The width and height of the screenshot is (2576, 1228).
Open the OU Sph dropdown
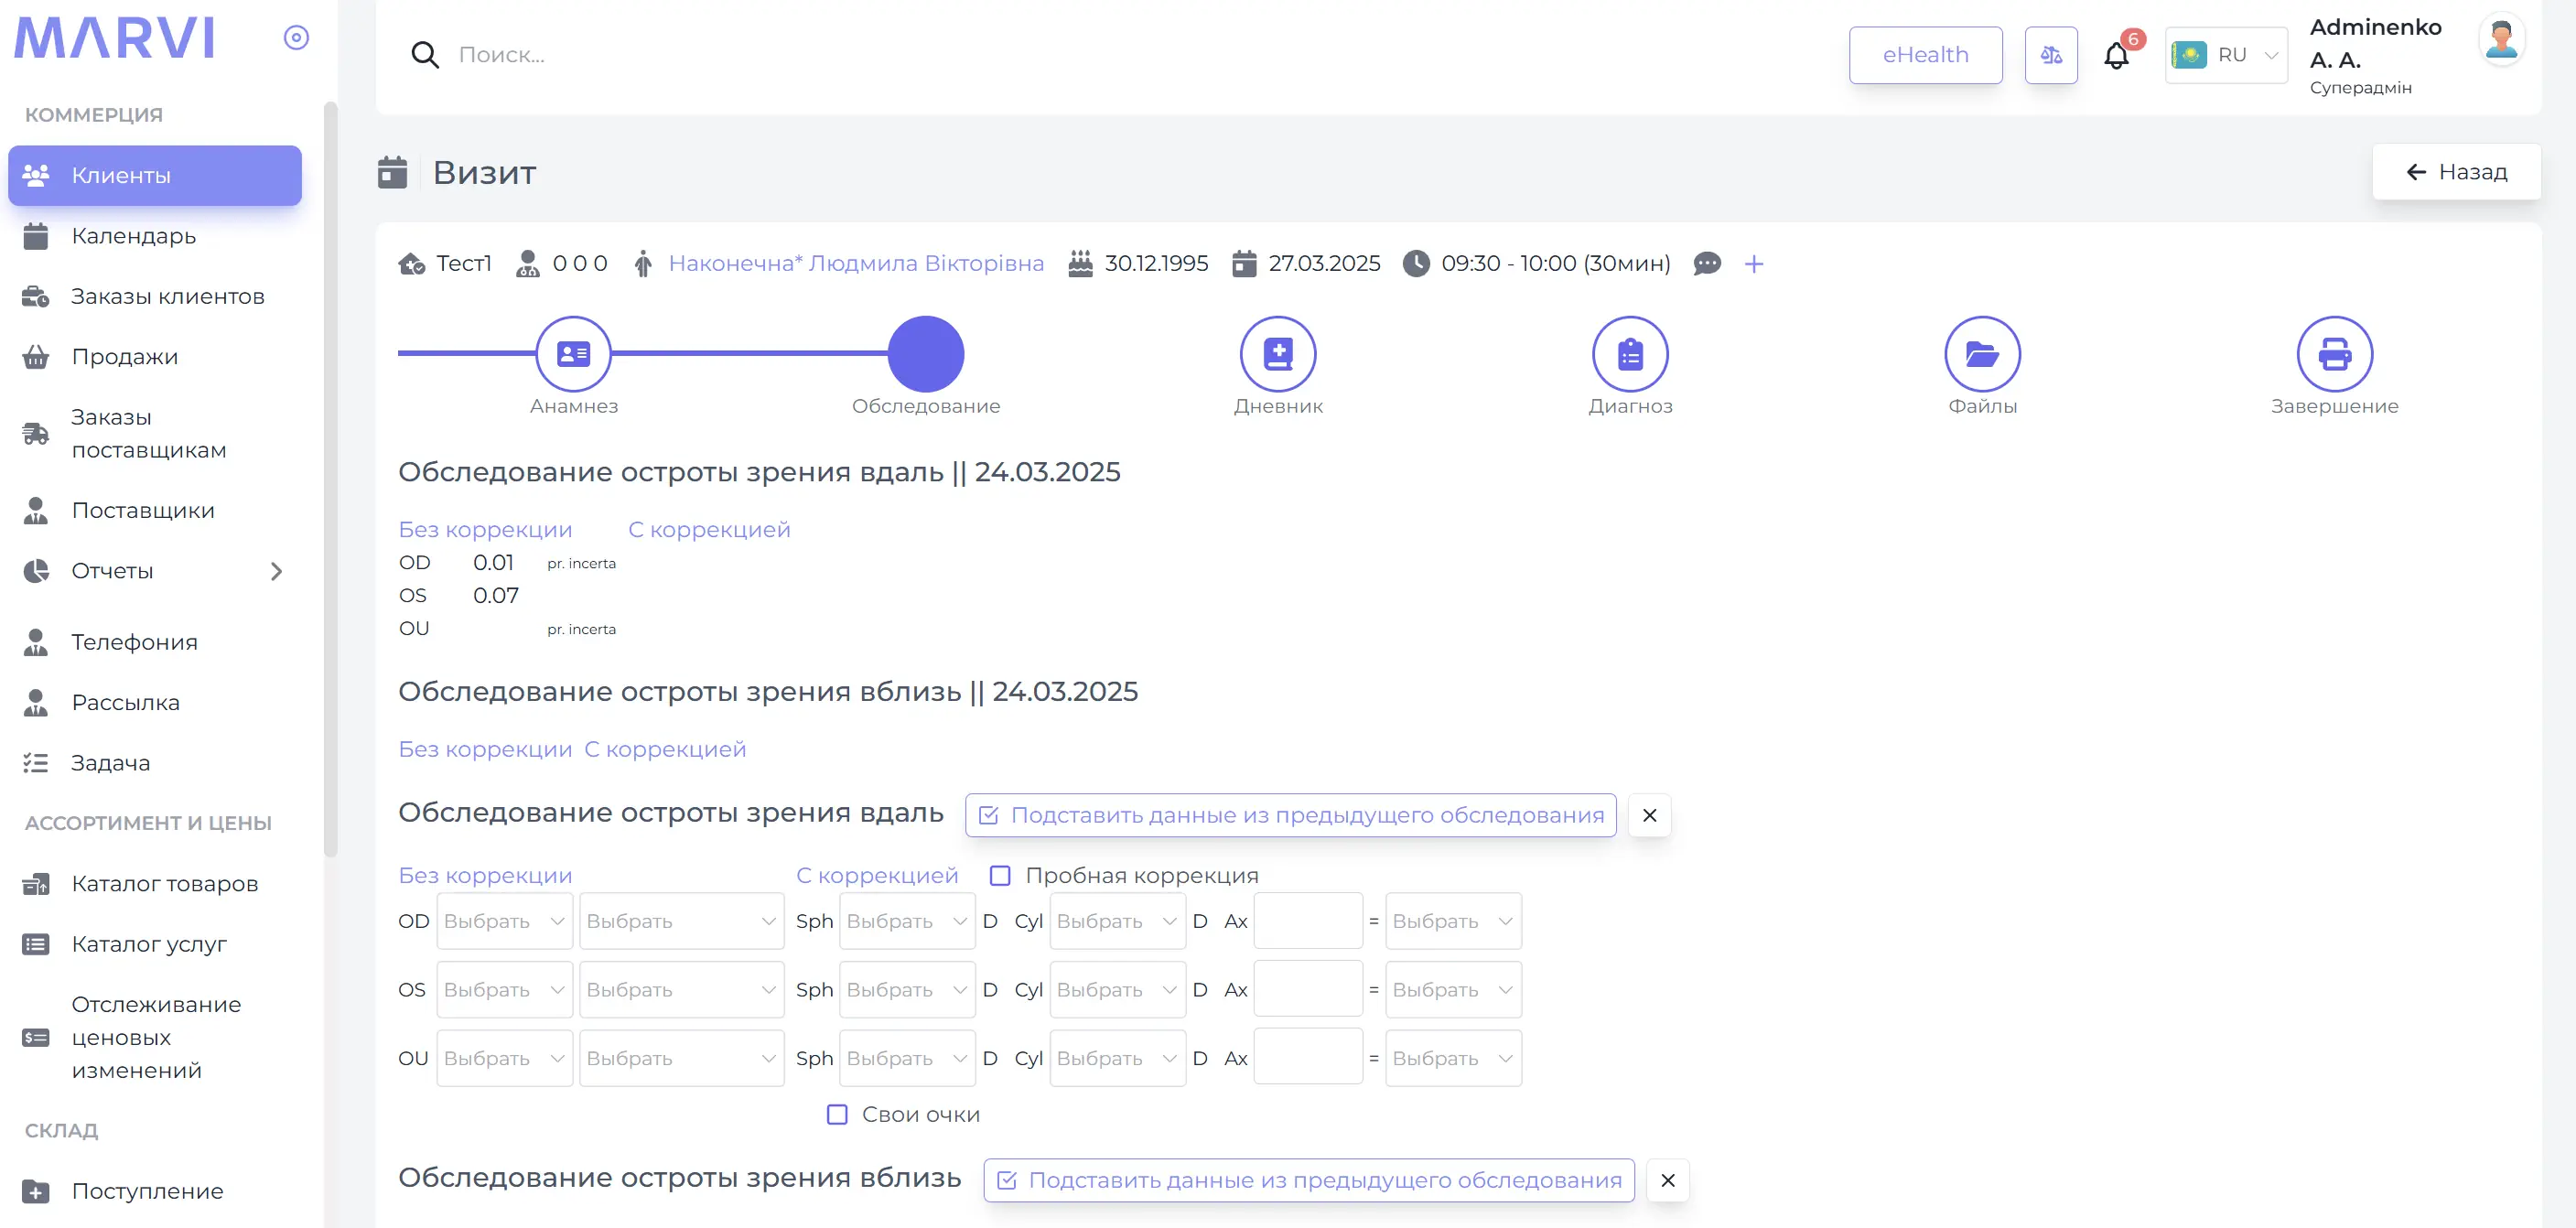coord(907,1058)
